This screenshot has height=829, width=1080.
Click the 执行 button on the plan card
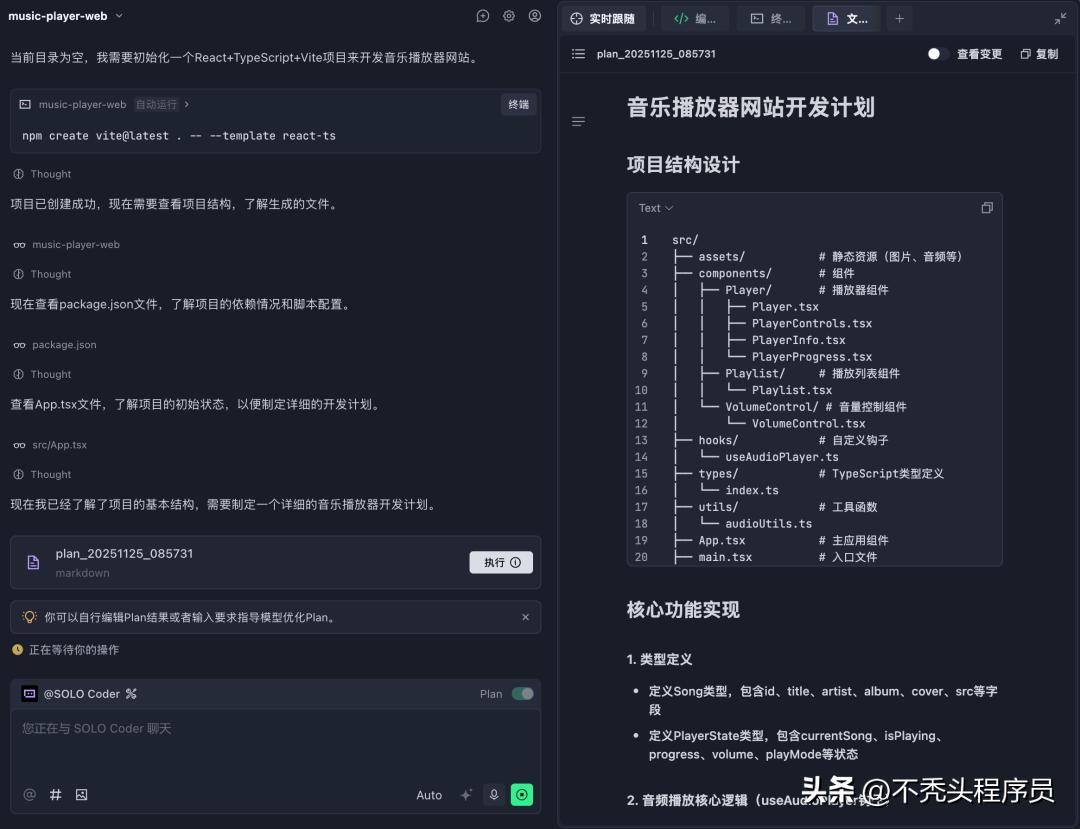[x=501, y=562]
